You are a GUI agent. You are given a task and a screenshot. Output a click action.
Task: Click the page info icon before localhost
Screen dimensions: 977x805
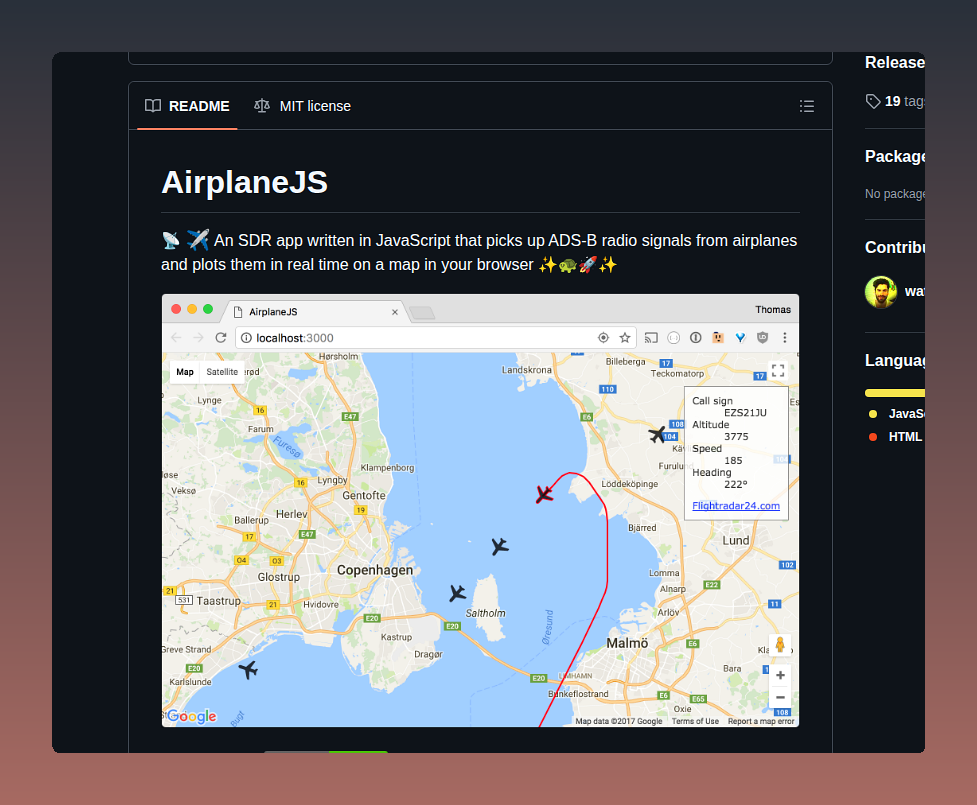pos(246,338)
